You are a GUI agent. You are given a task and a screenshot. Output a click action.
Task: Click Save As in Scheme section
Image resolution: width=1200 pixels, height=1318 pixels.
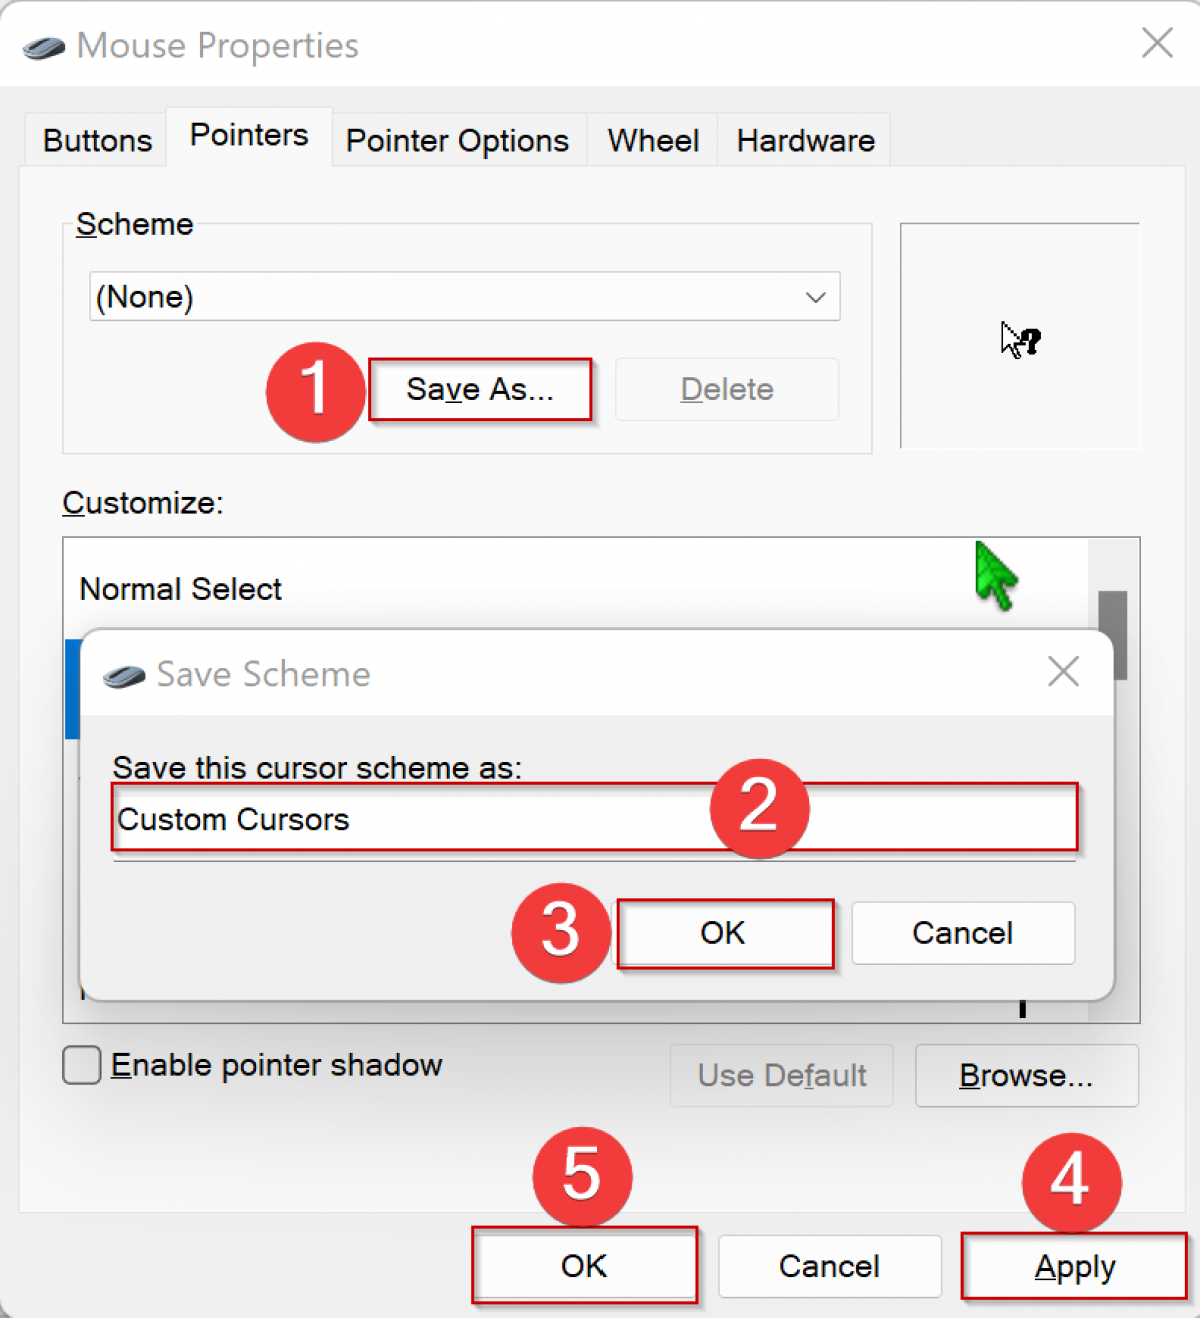(x=480, y=389)
